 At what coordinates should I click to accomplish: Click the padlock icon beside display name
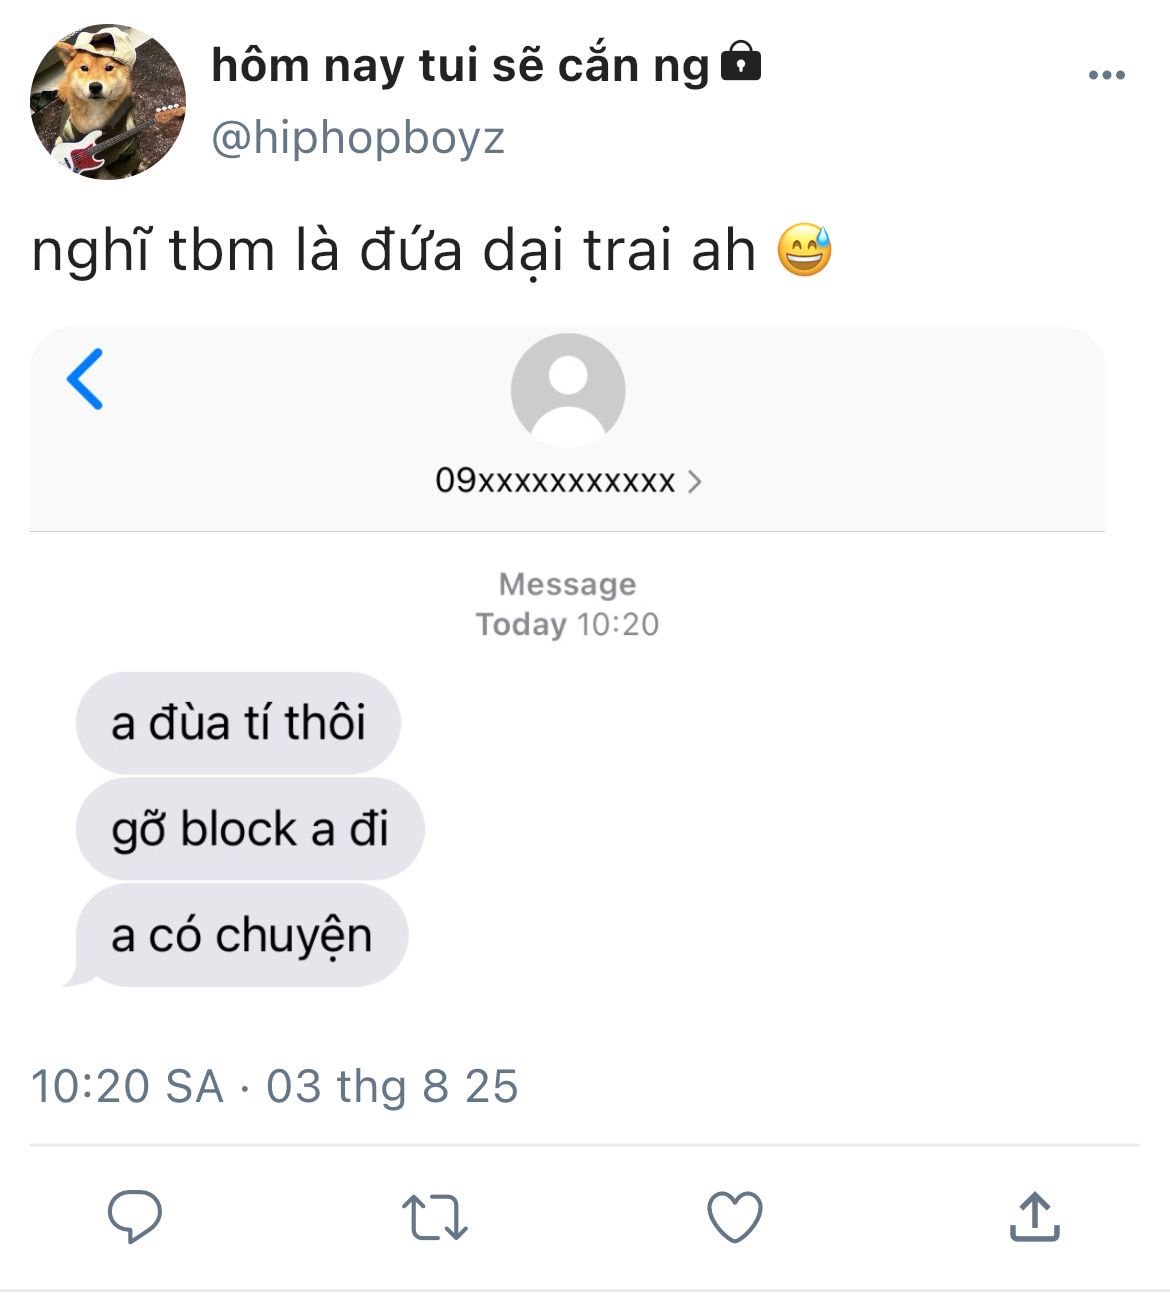tap(741, 61)
